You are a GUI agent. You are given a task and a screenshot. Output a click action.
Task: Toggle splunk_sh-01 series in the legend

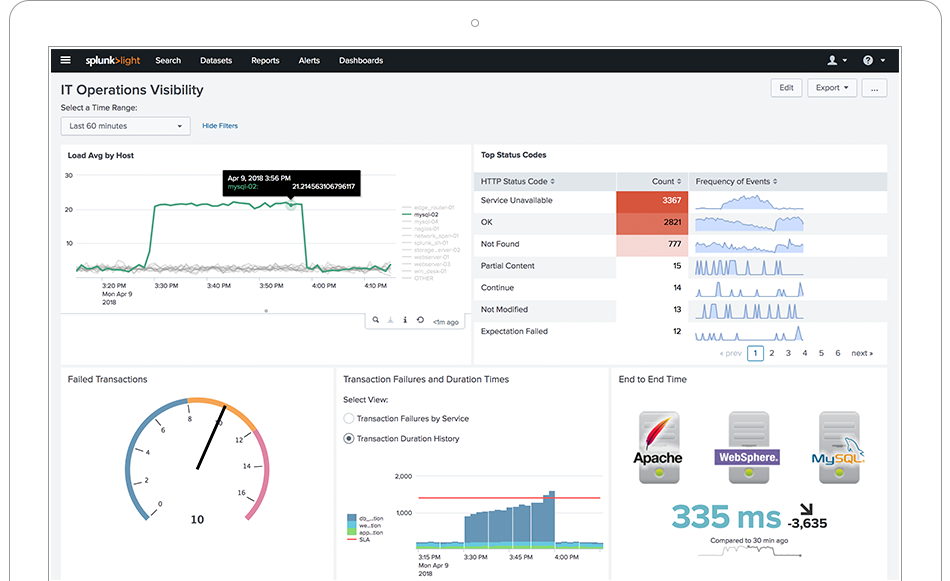point(425,243)
